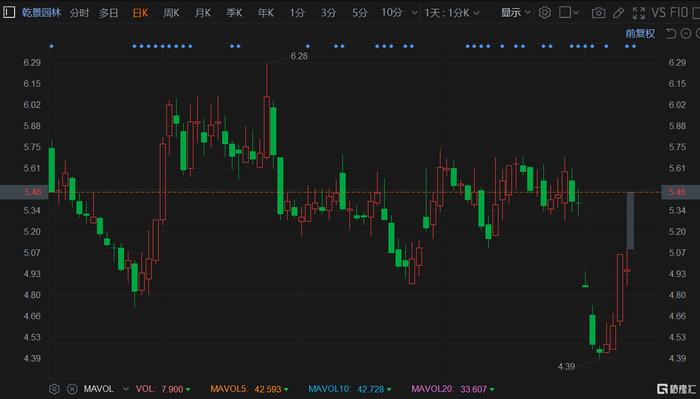Select the 月K monthly chart tab
This screenshot has width=700, height=399.
(203, 13)
